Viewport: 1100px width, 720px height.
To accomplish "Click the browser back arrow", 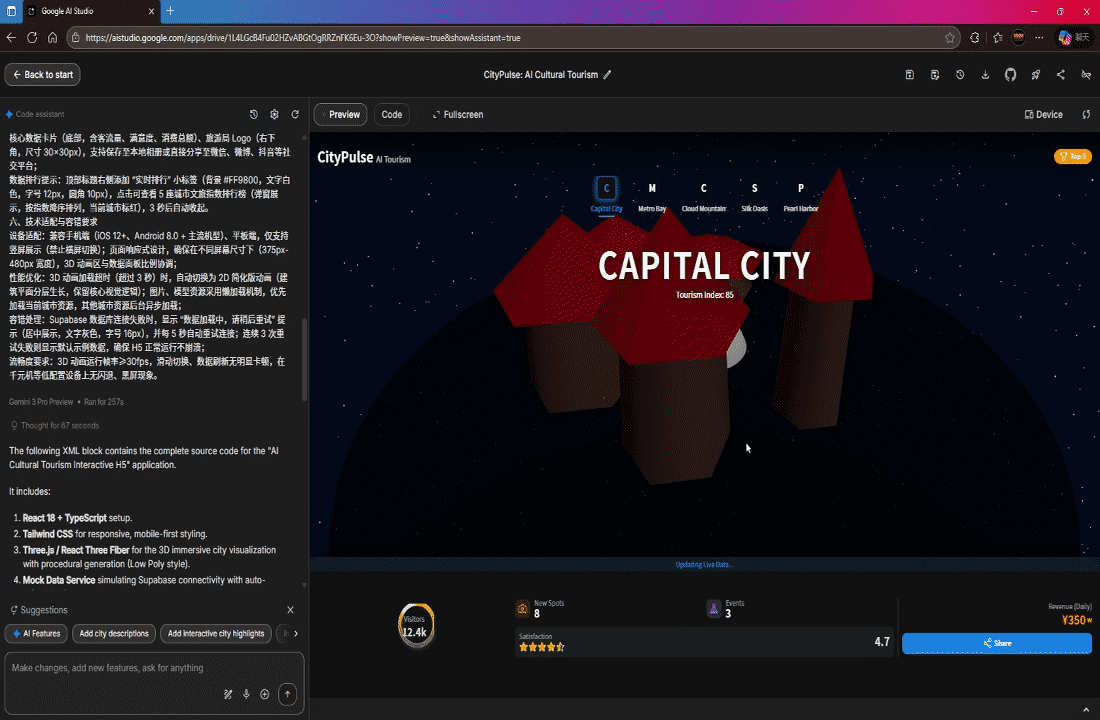I will click(11, 38).
